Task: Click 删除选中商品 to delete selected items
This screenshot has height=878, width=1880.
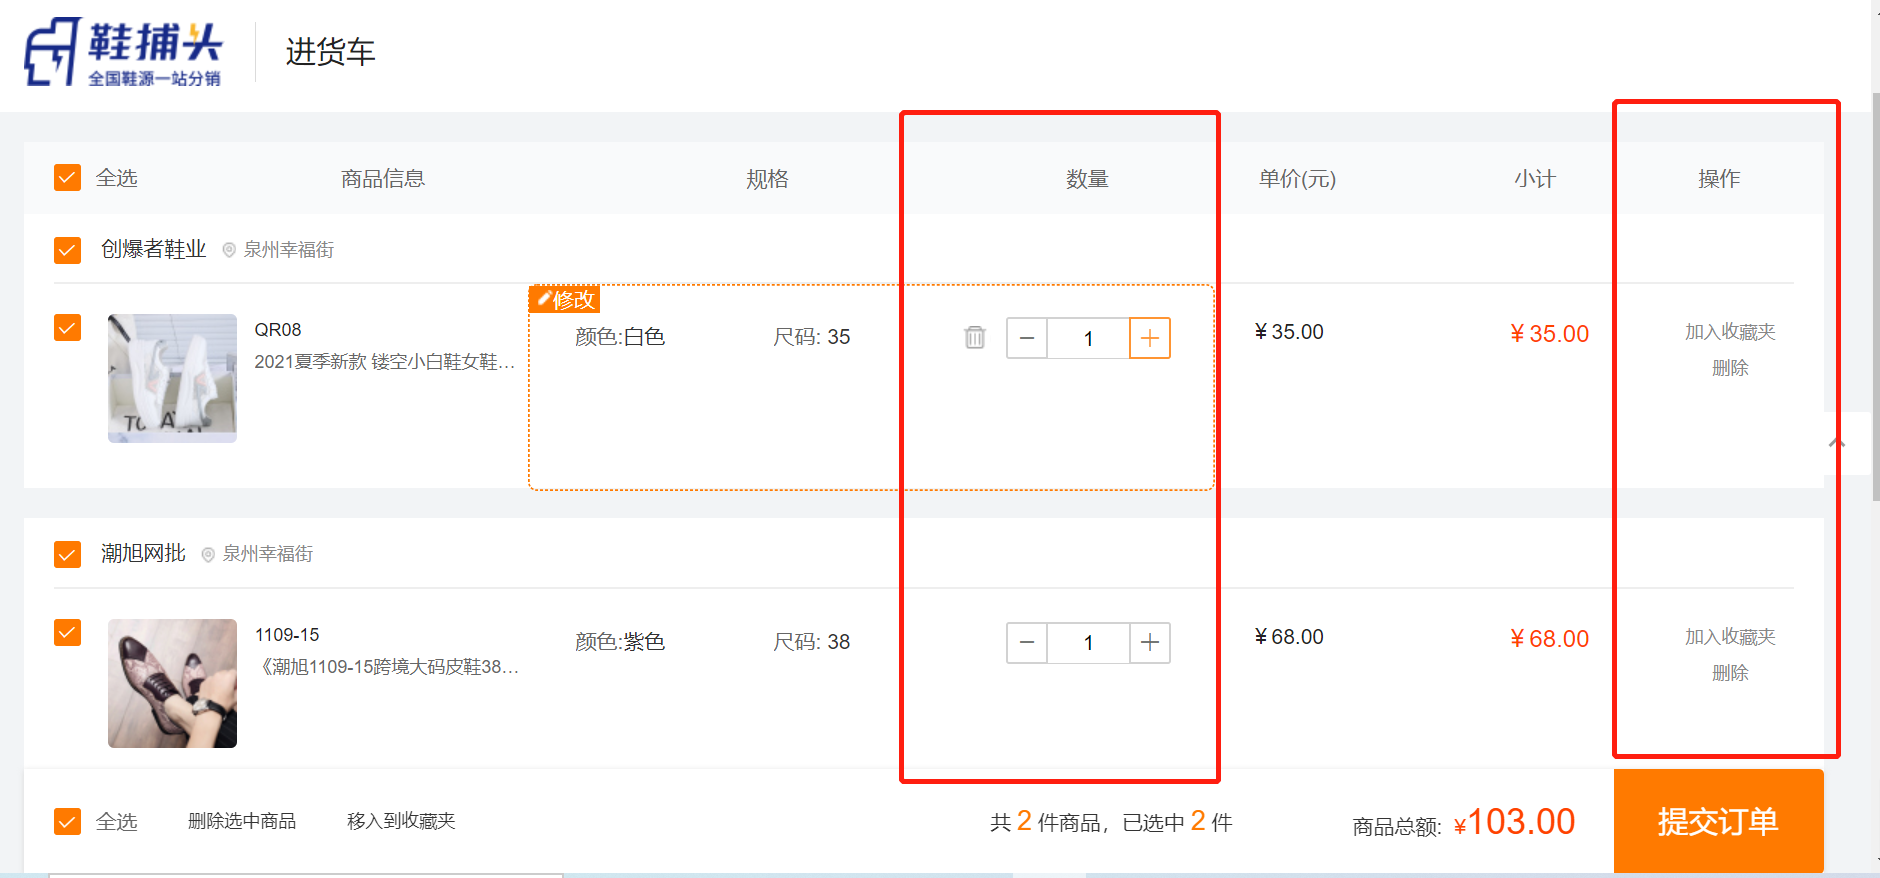Action: pos(242,821)
